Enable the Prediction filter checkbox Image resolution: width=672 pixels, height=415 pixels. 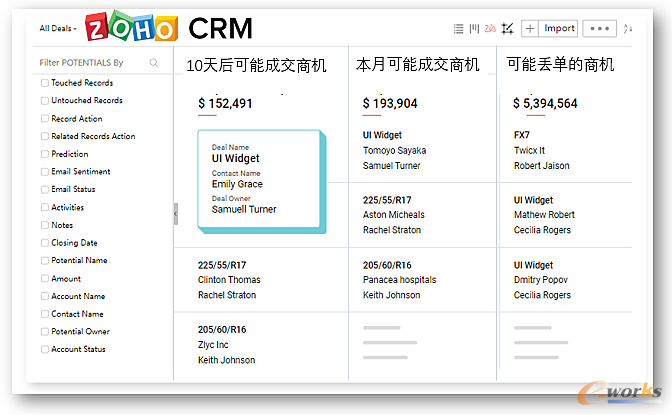(45, 153)
